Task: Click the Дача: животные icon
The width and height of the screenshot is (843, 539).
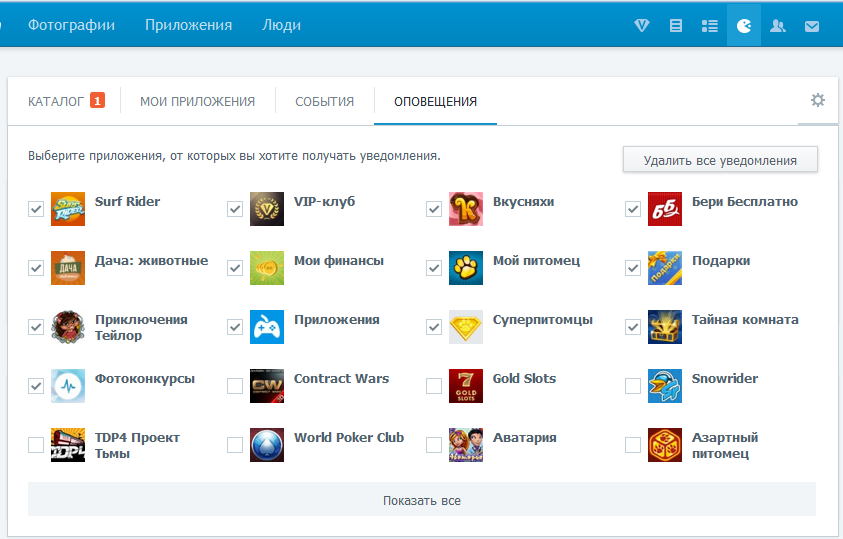Action: click(x=68, y=268)
